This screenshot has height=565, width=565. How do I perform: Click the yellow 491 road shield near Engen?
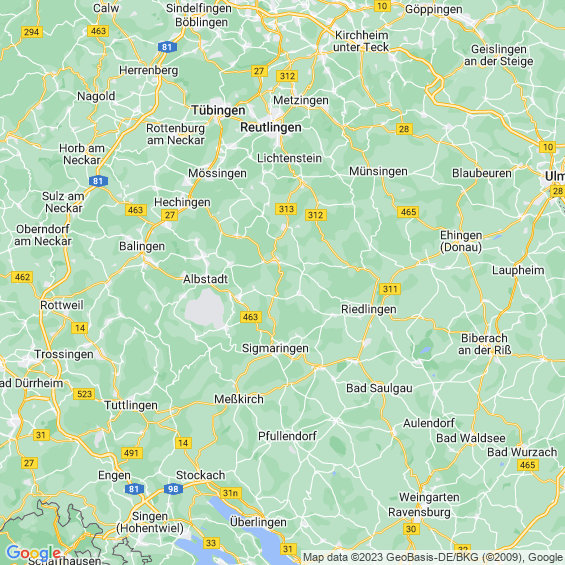click(132, 453)
